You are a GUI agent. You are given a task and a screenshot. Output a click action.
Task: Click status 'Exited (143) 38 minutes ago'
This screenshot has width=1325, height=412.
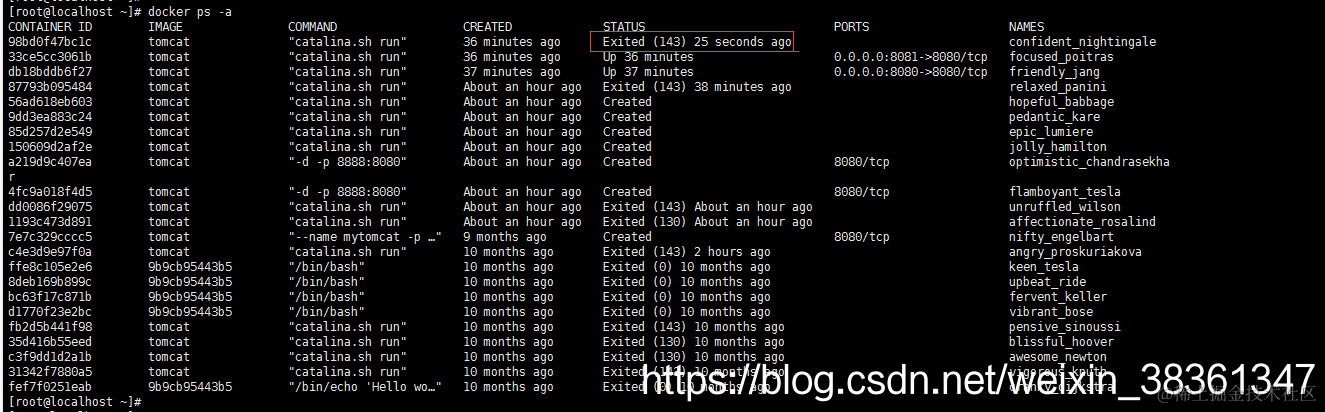tap(697, 87)
